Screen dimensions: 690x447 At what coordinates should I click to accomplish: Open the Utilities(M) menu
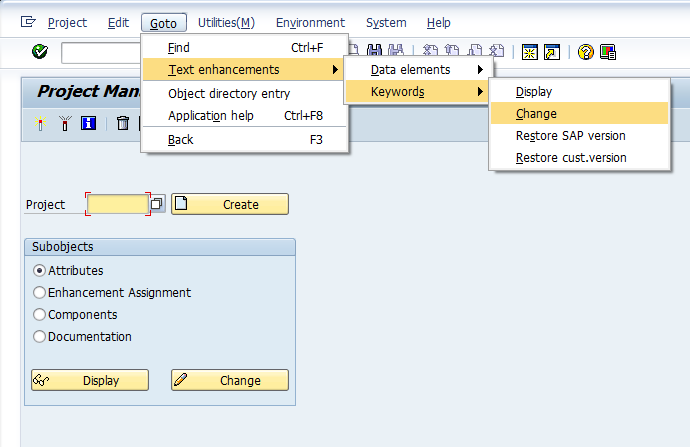pos(226,22)
